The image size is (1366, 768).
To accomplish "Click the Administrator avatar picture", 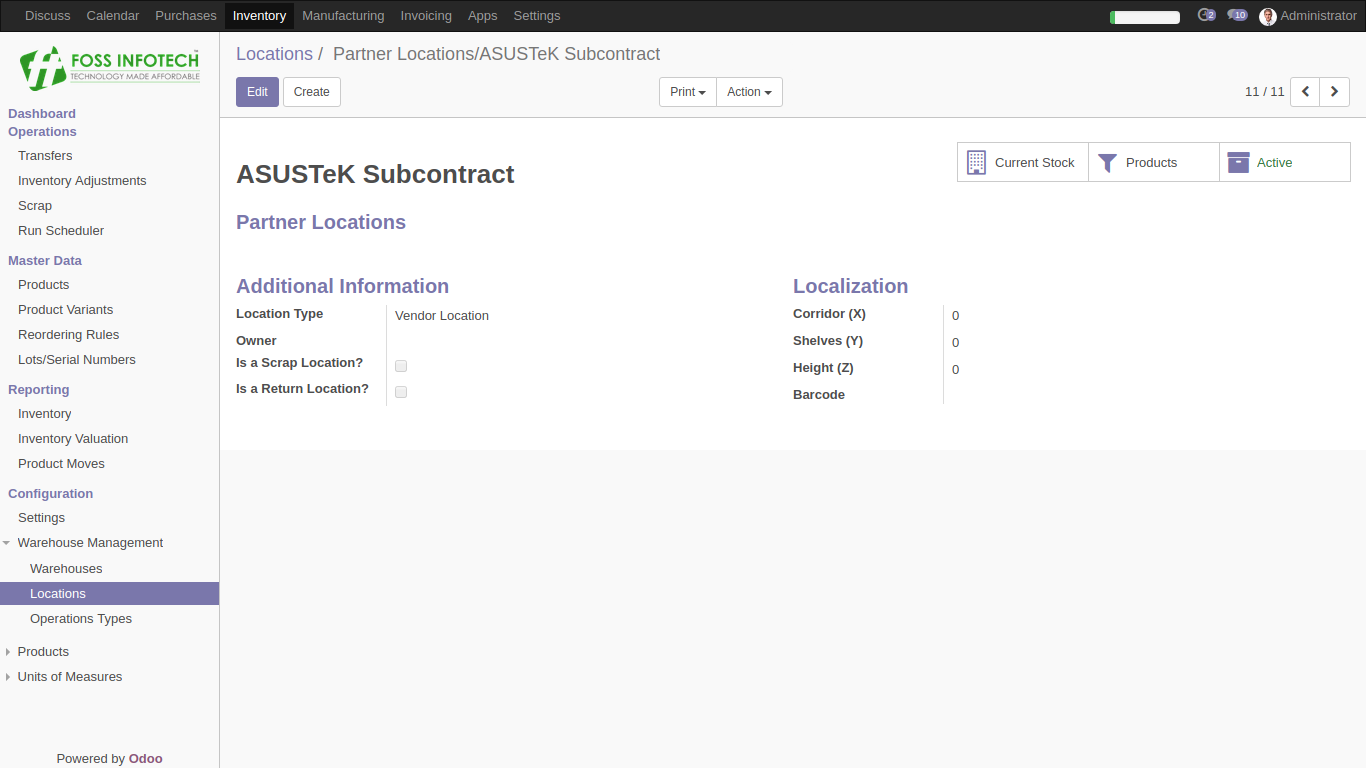I will pos(1268,16).
